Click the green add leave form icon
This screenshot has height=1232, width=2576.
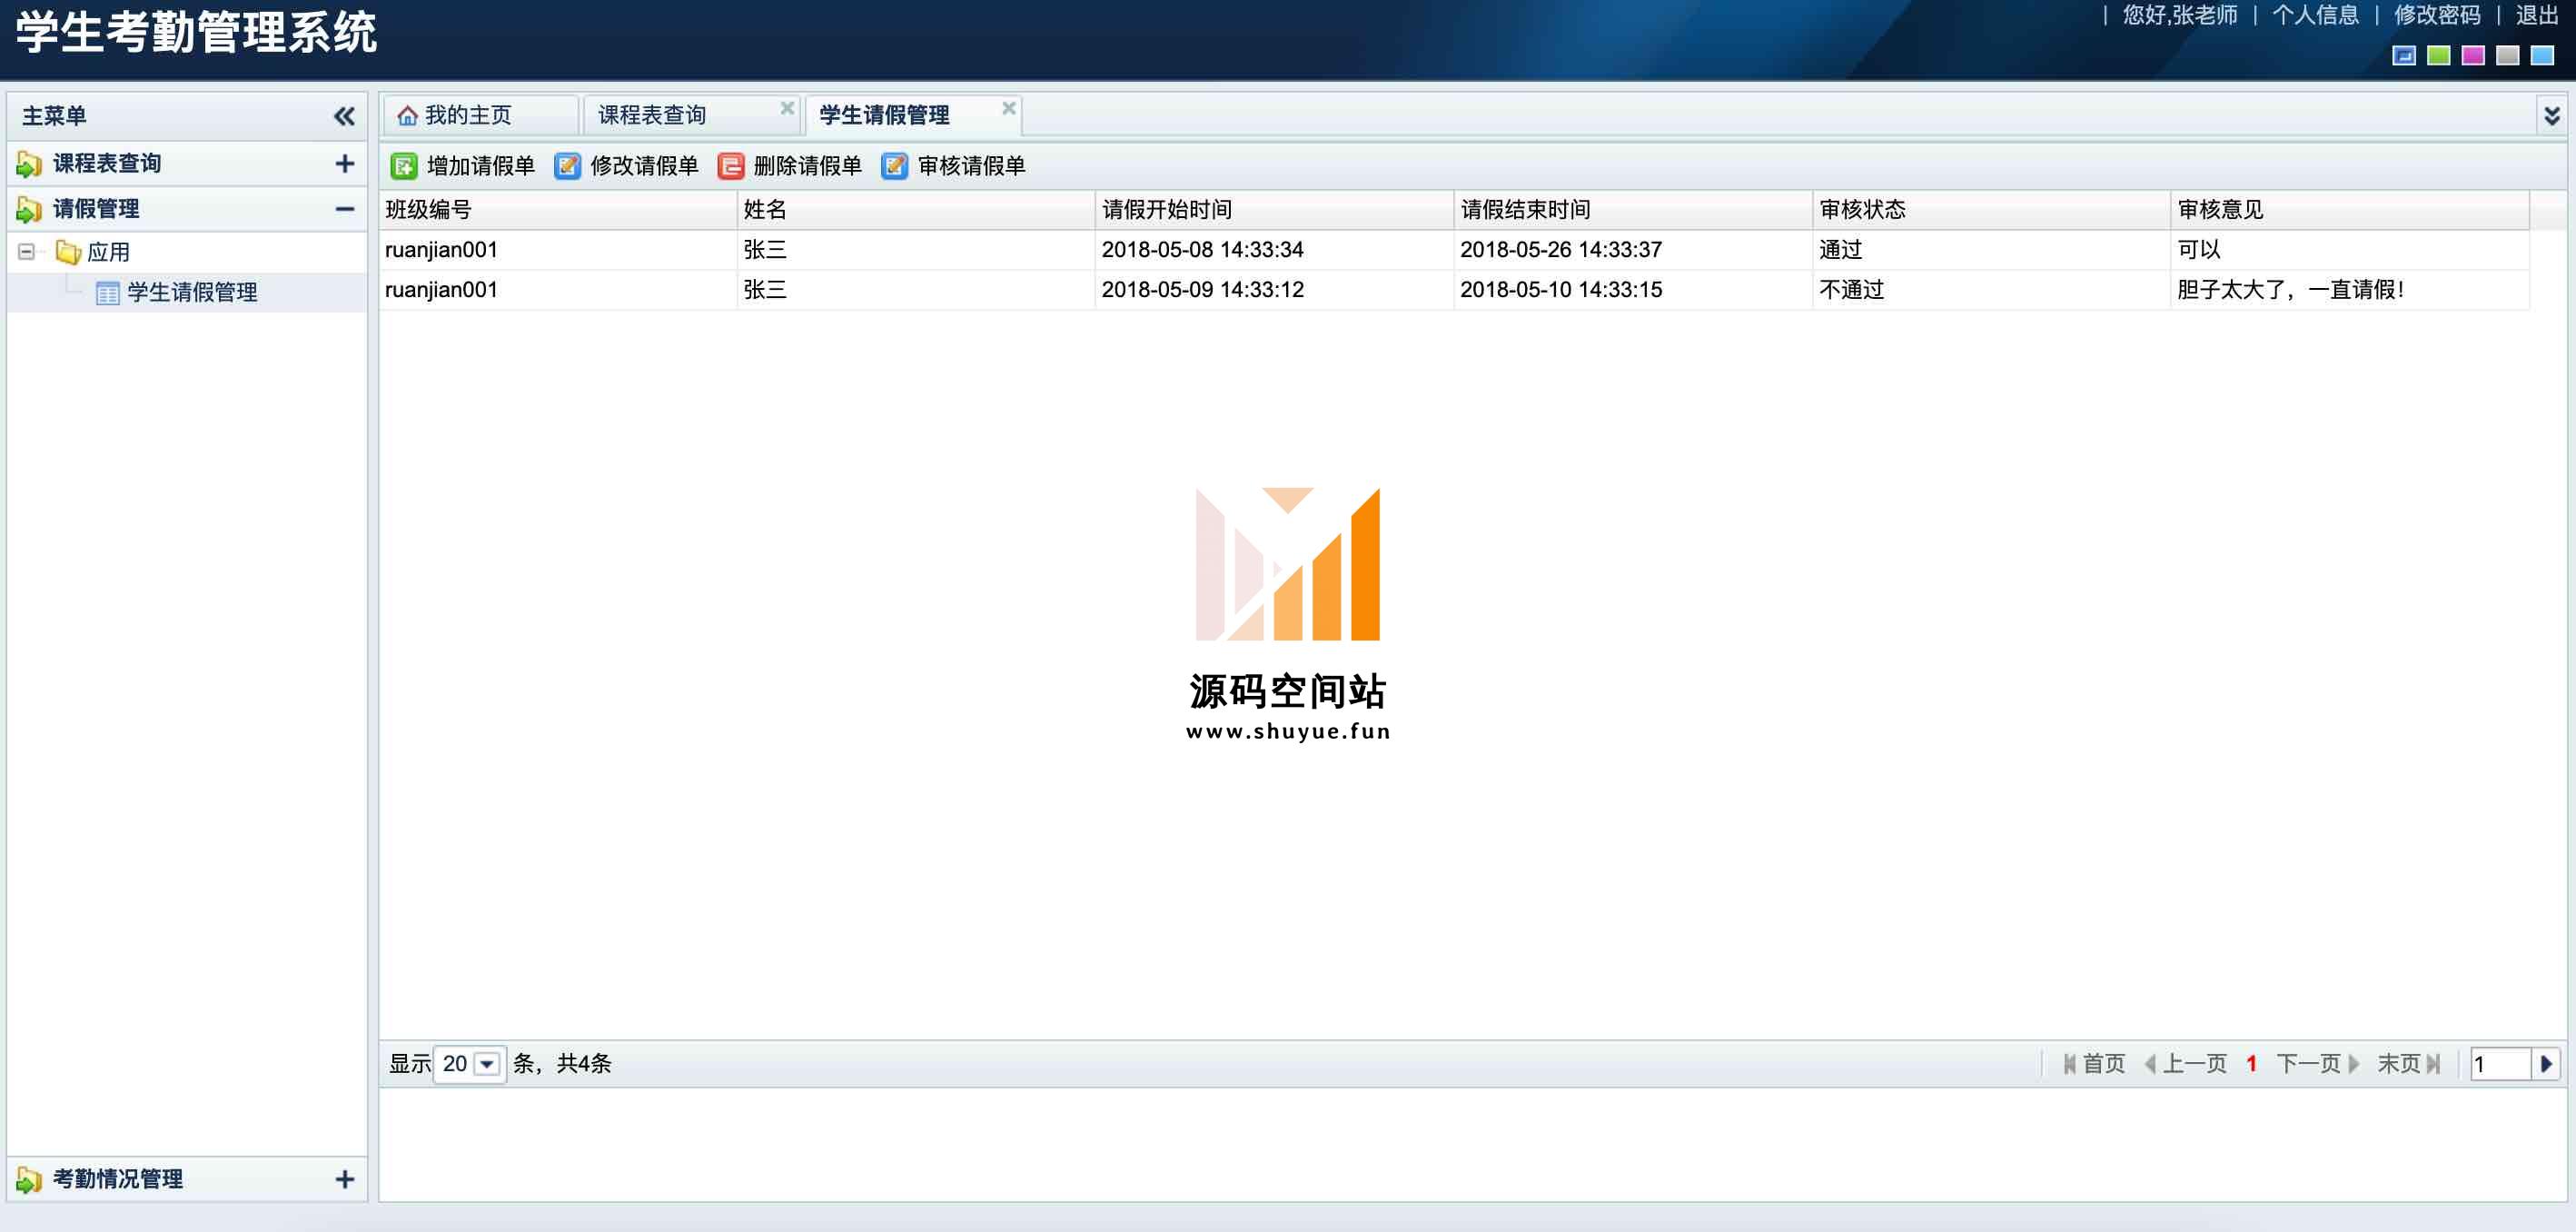coord(404,166)
